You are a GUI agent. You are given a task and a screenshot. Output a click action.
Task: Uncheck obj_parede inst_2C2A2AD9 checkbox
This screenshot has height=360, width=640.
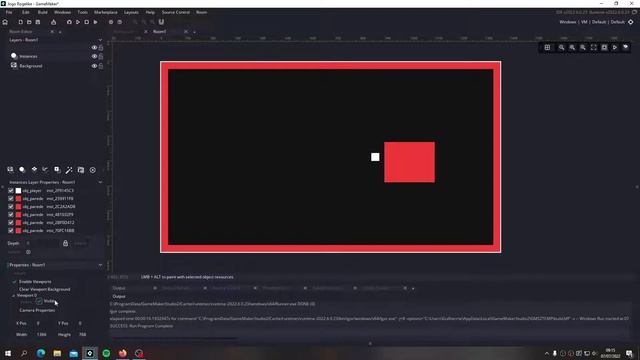click(x=11, y=207)
